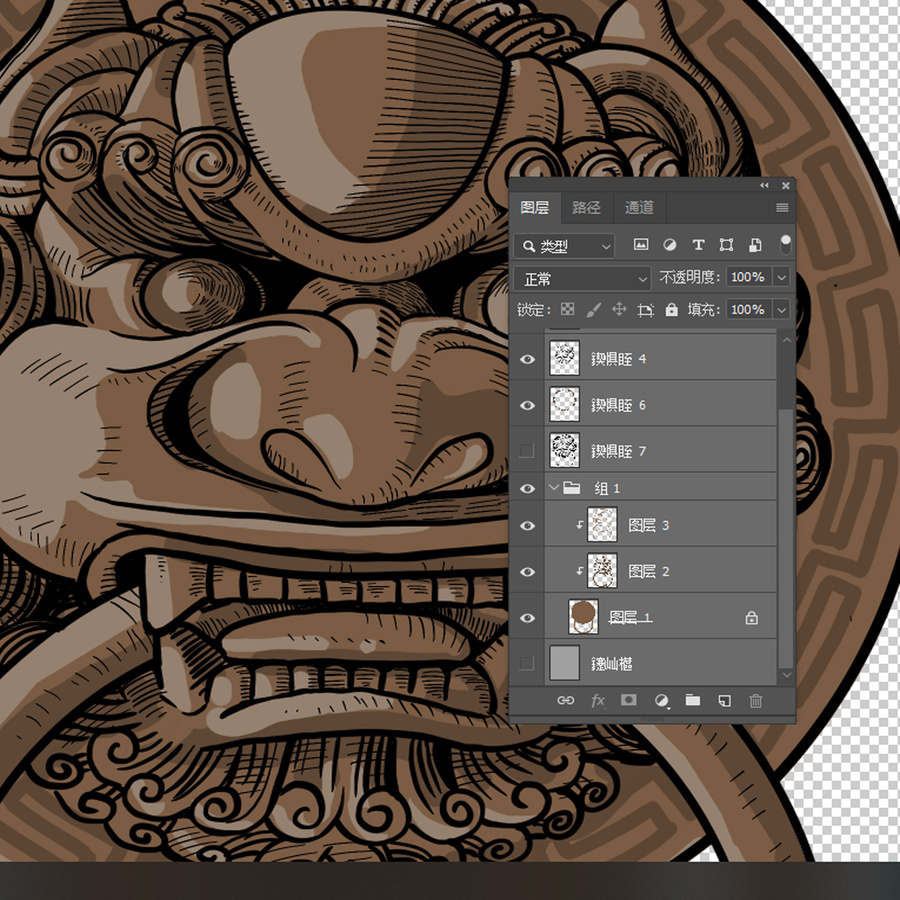Viewport: 900px width, 900px height.
Task: Toggle layer filtering switch on or off
Action: [786, 245]
